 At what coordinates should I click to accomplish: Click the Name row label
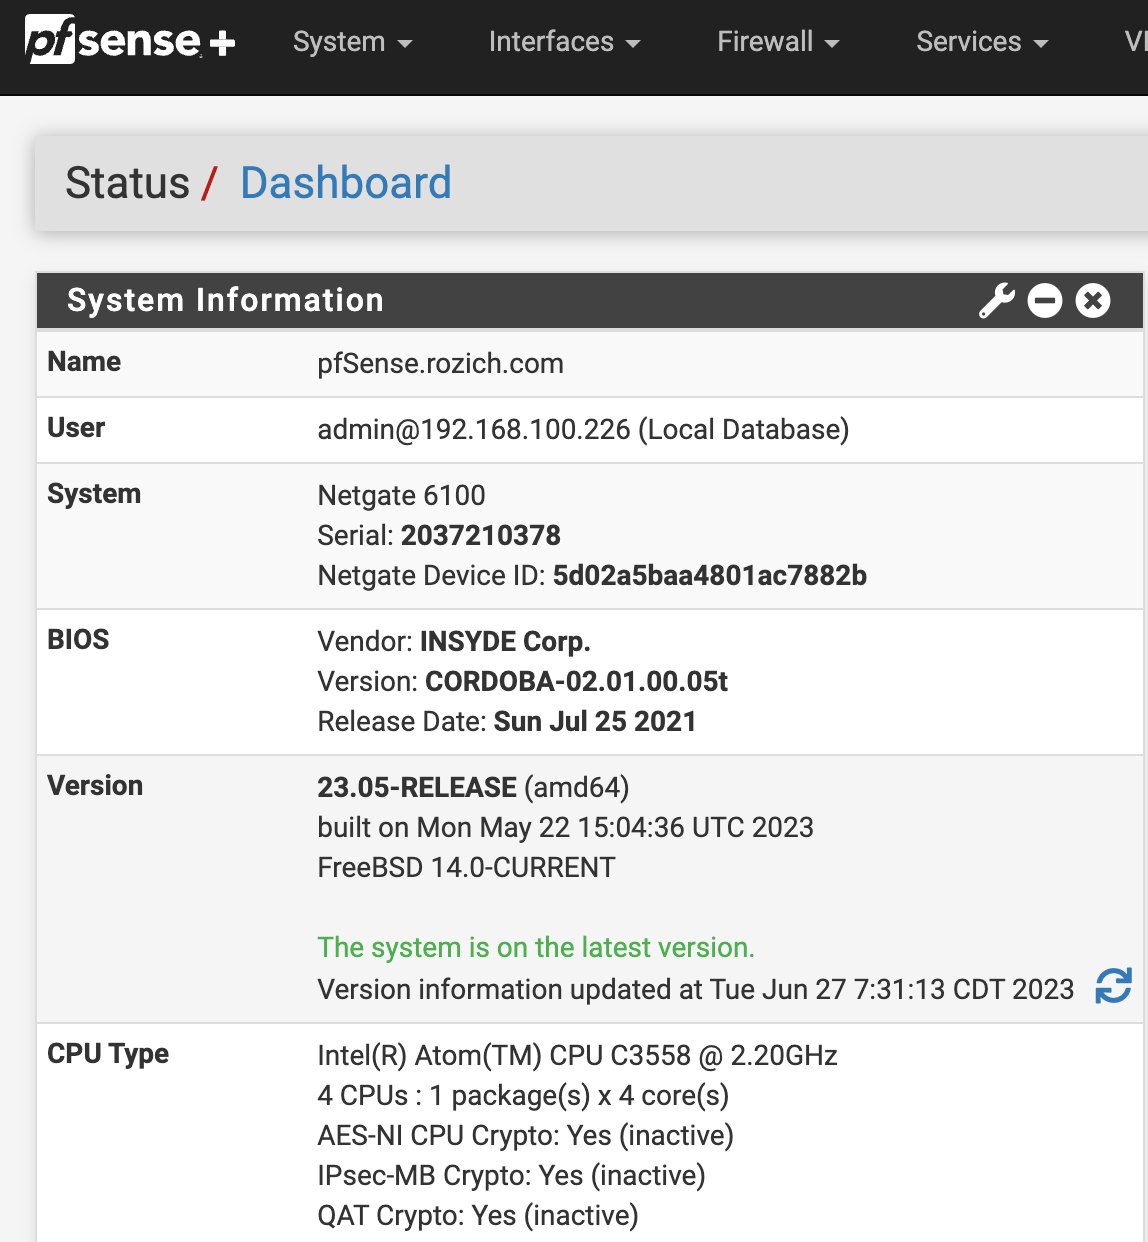84,361
